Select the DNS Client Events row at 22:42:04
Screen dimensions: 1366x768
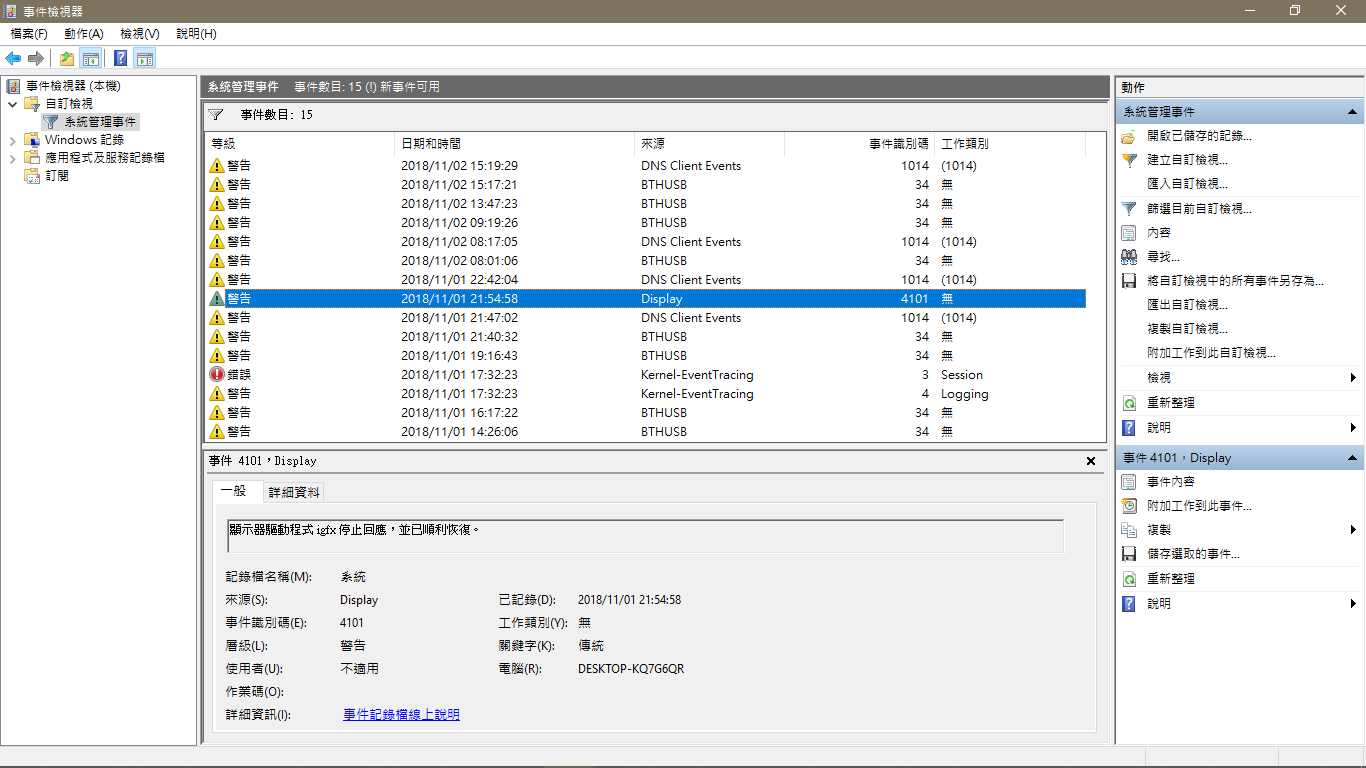point(645,280)
